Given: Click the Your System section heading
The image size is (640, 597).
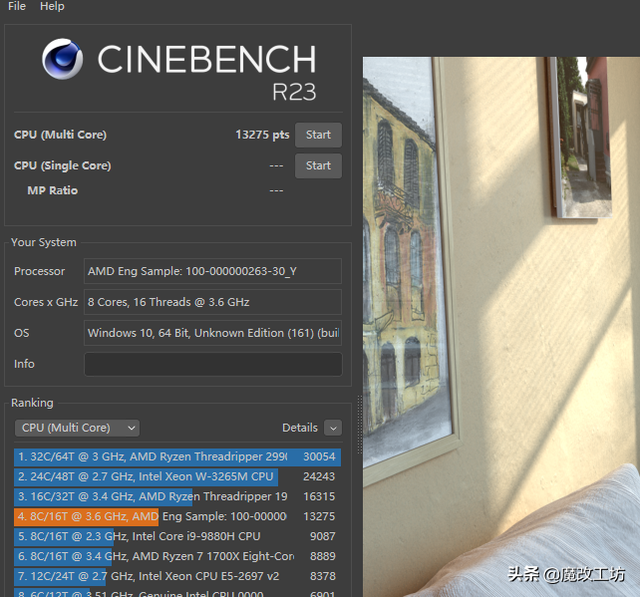Looking at the screenshot, I should click(44, 242).
